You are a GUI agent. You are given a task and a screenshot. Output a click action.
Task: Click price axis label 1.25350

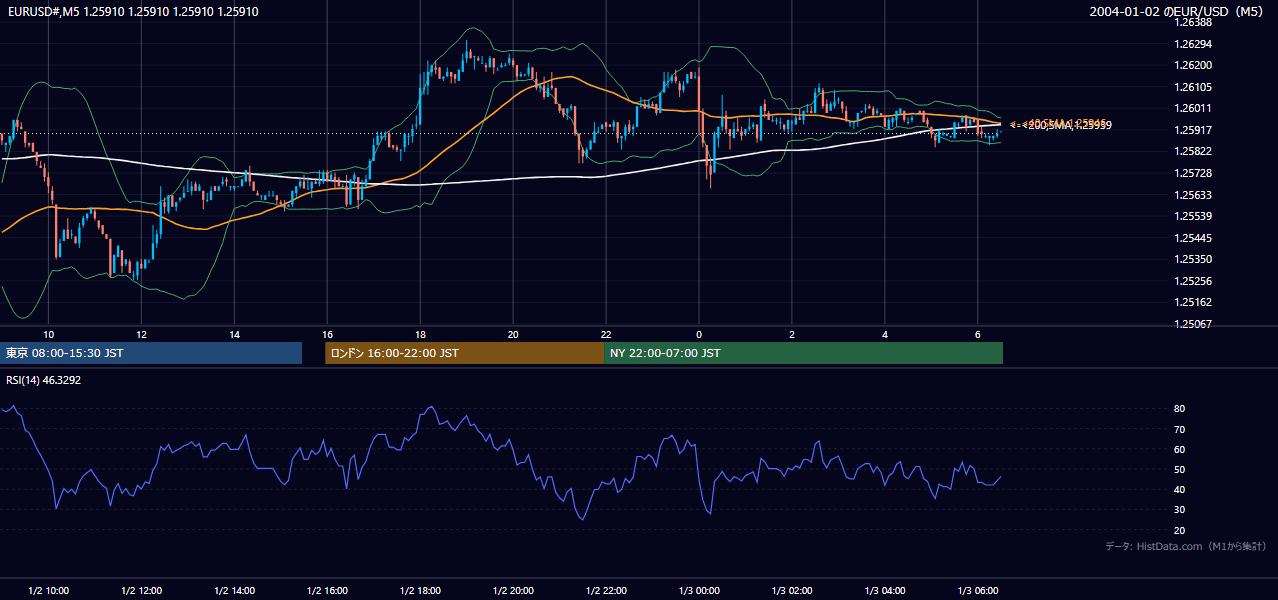1192,259
